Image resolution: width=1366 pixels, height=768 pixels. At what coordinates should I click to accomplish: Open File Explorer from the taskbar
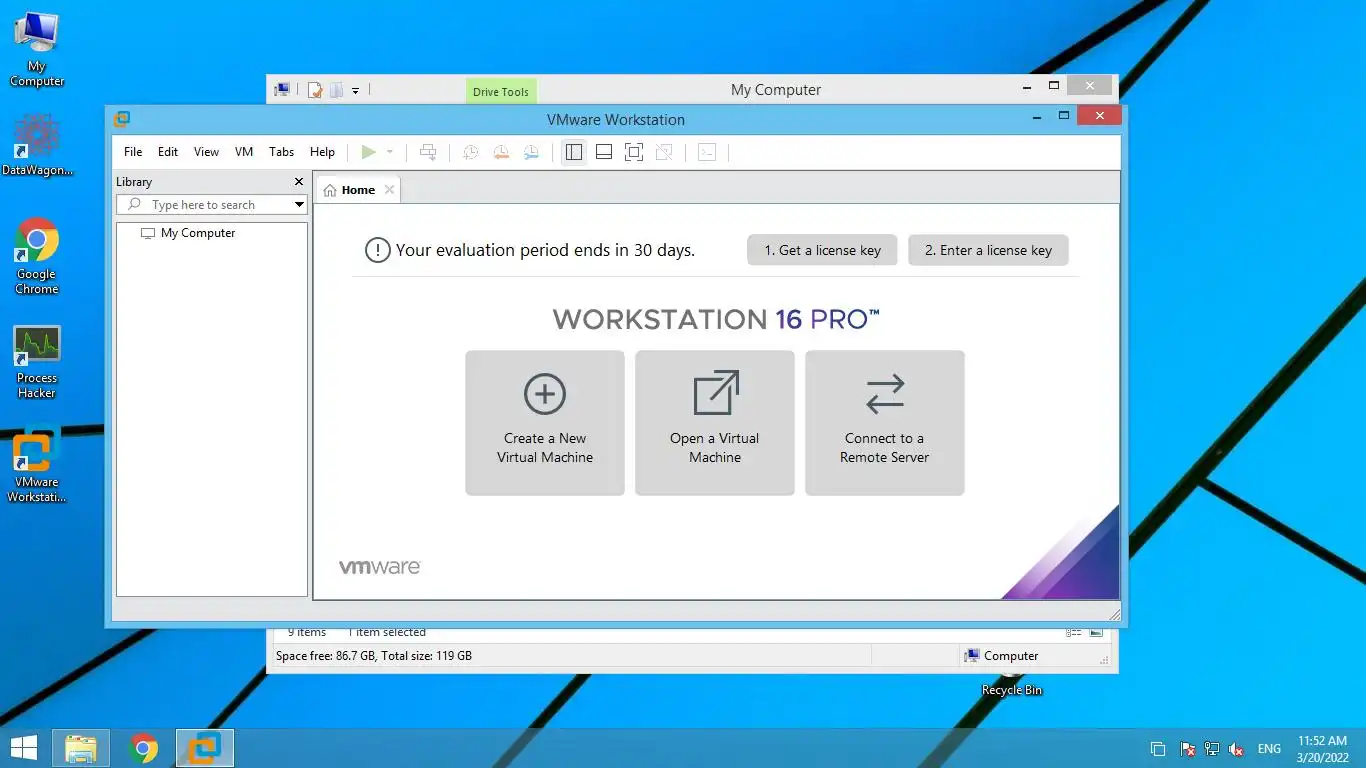click(x=81, y=748)
